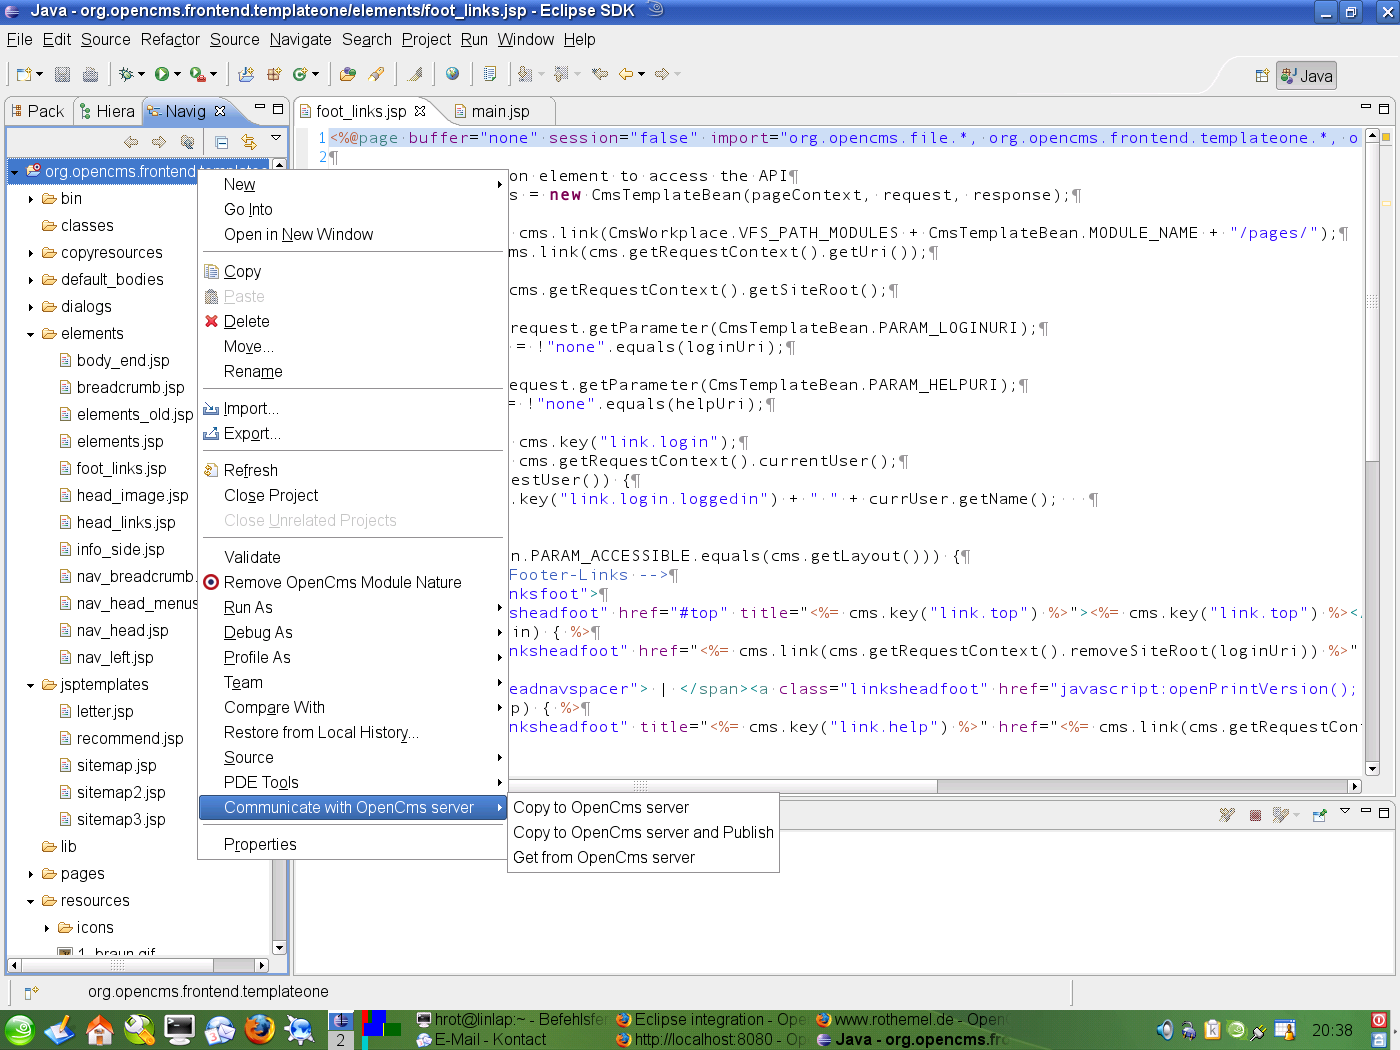Click Restore from Local History

coord(321,732)
